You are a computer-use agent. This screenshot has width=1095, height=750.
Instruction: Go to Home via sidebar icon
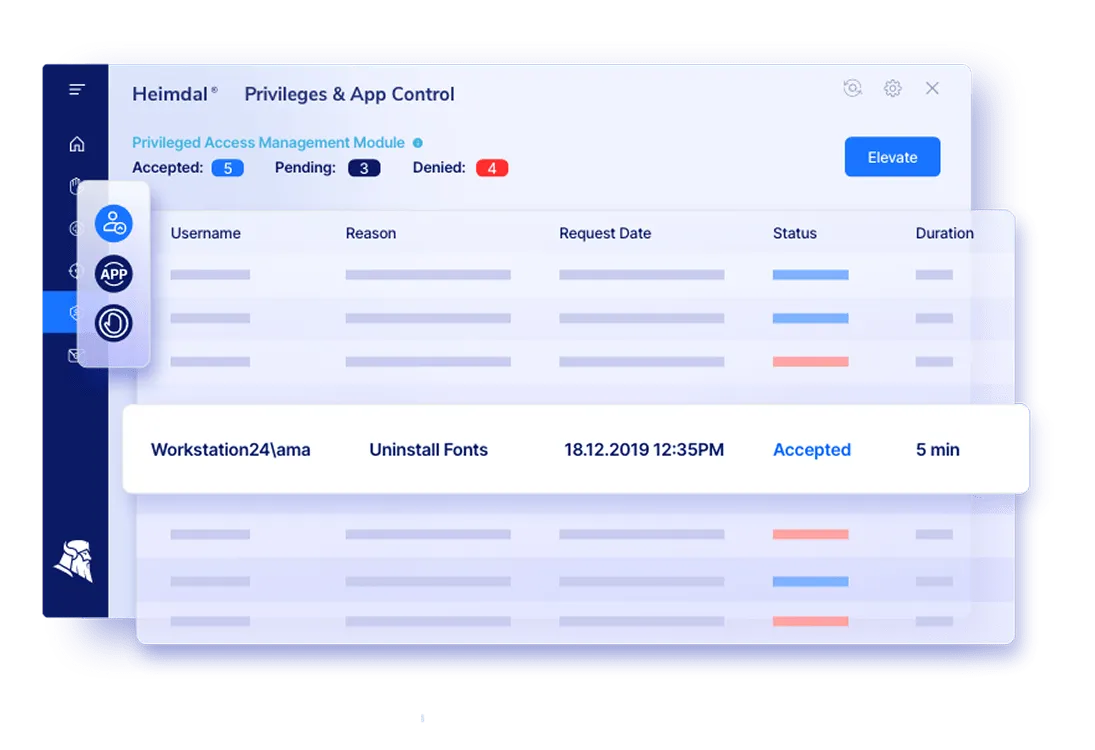(77, 144)
